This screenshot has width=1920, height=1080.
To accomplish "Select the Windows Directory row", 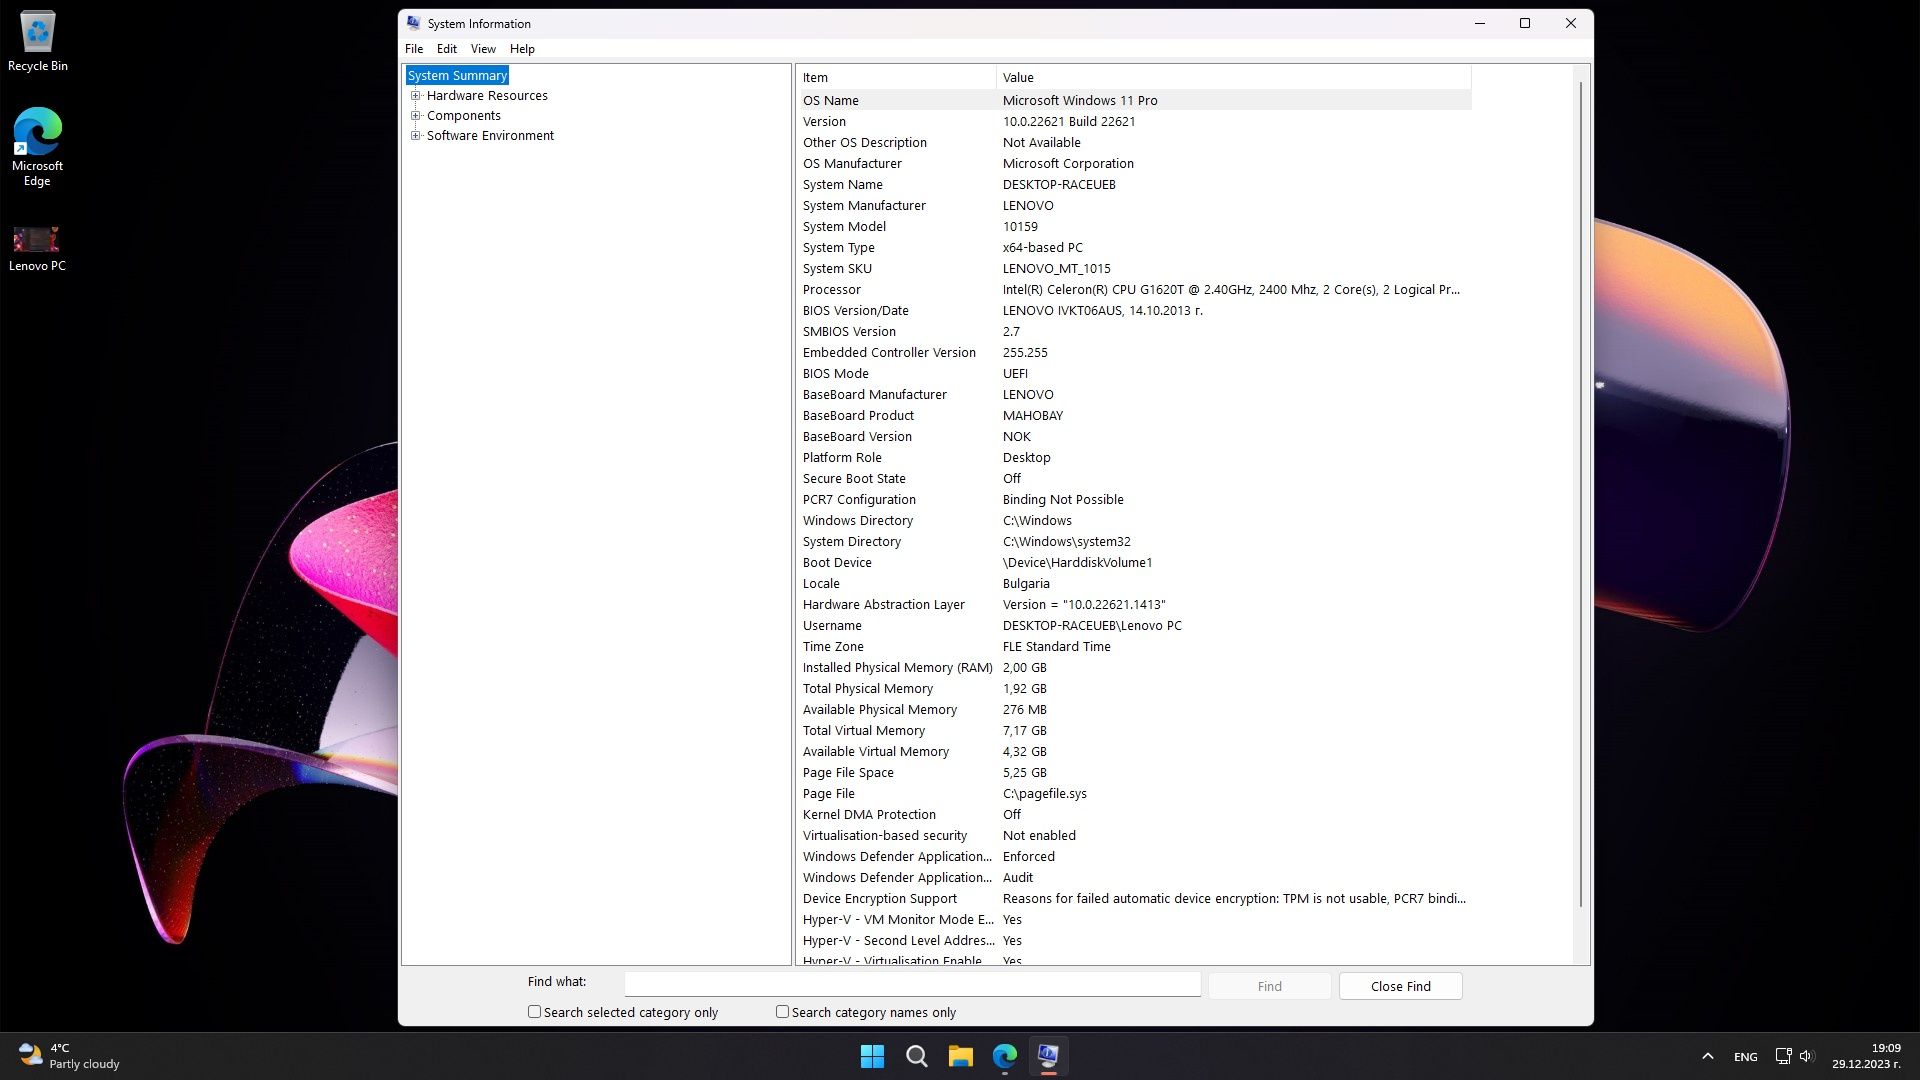I will point(1134,521).
